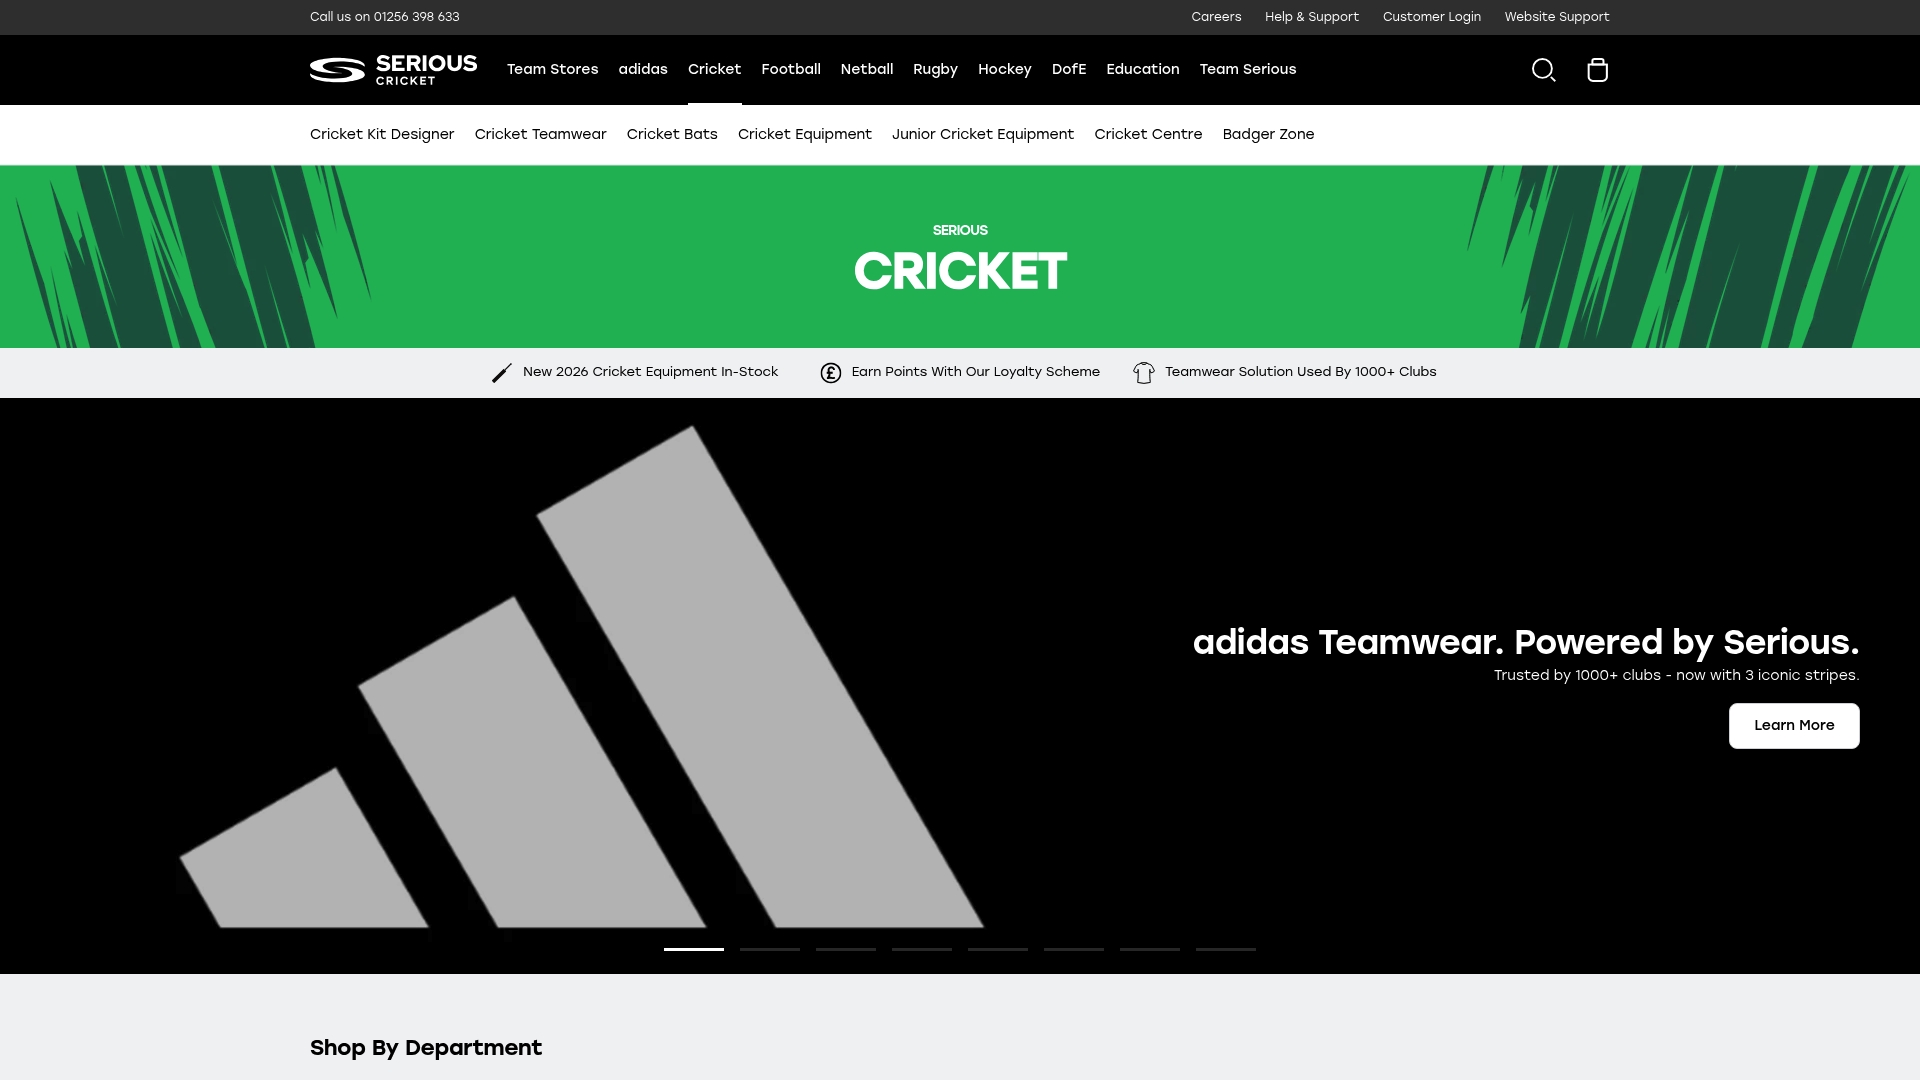This screenshot has height=1080, width=1920.
Task: Switch to the Cricket tab
Action: coord(714,69)
